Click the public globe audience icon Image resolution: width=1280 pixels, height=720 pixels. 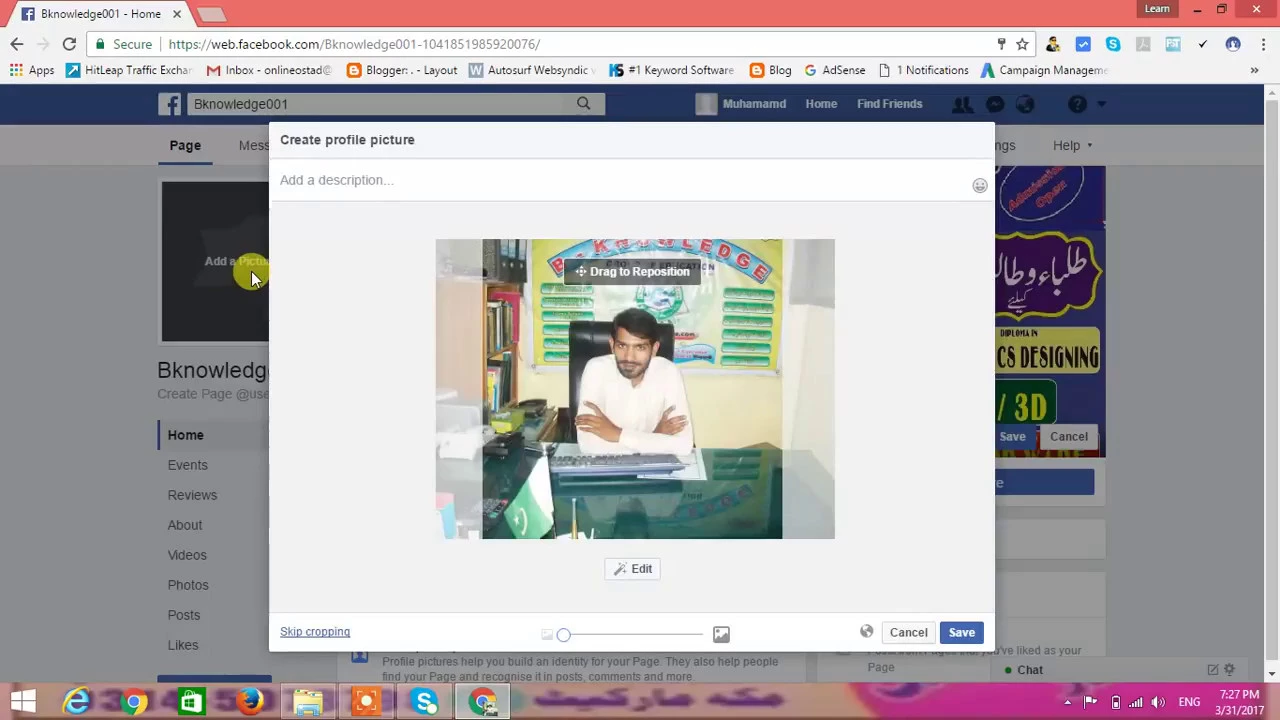coord(867,632)
